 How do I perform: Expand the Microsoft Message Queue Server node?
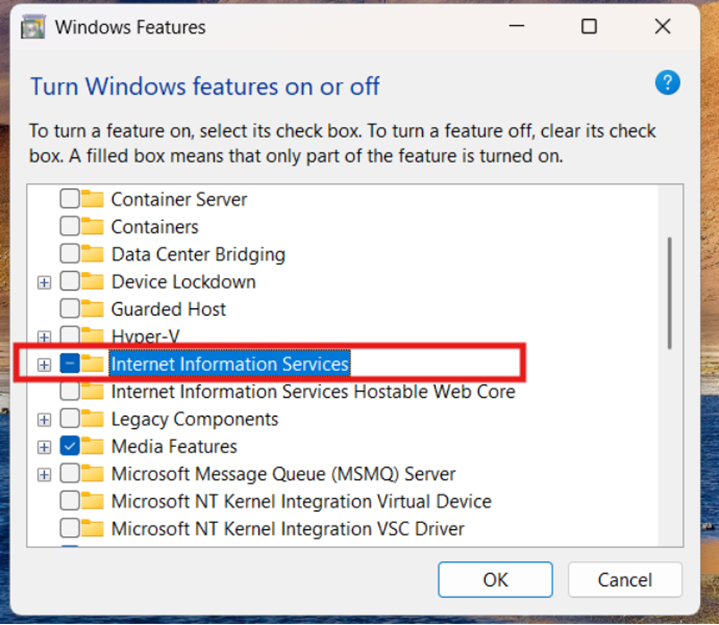44,475
